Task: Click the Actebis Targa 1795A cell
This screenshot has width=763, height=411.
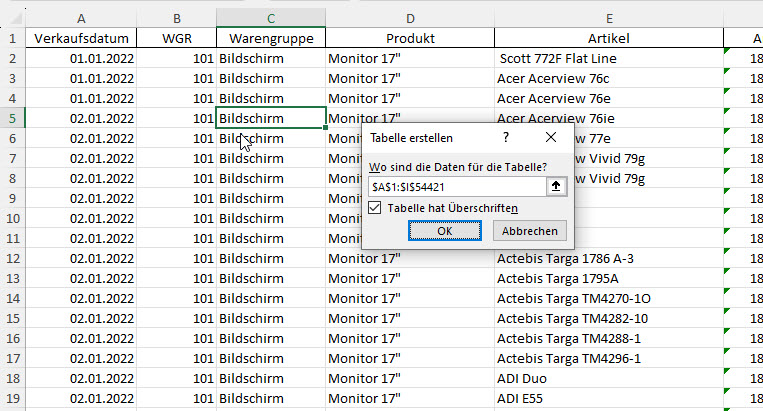Action: point(608,278)
